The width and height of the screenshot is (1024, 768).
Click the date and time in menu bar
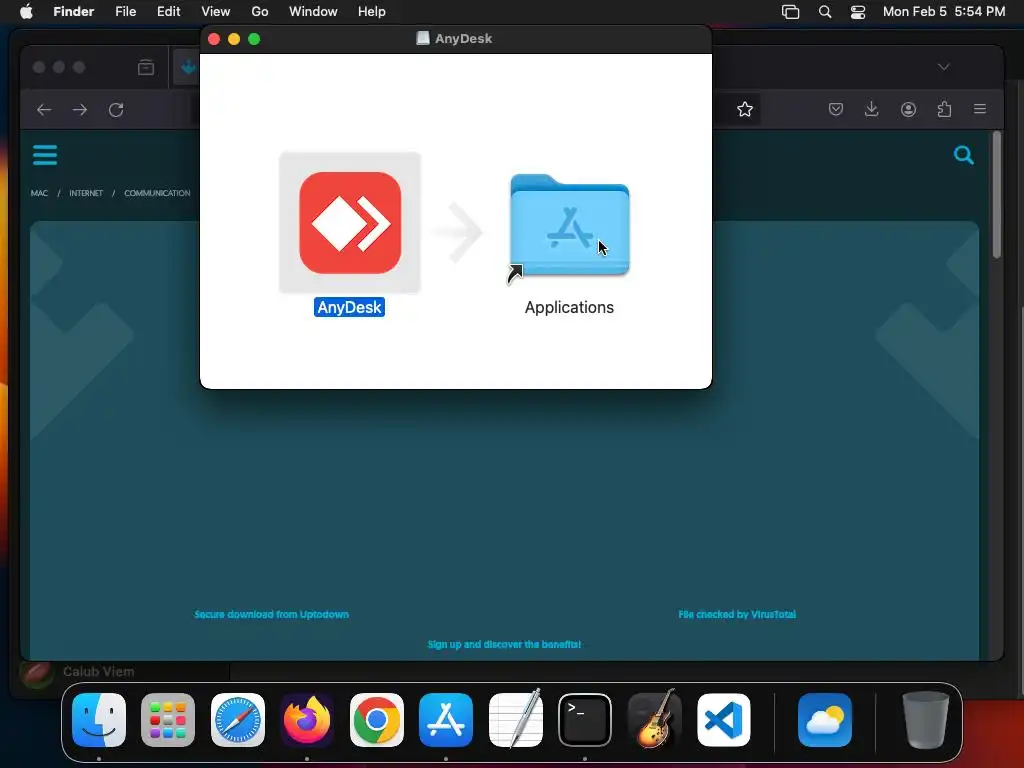tap(944, 11)
